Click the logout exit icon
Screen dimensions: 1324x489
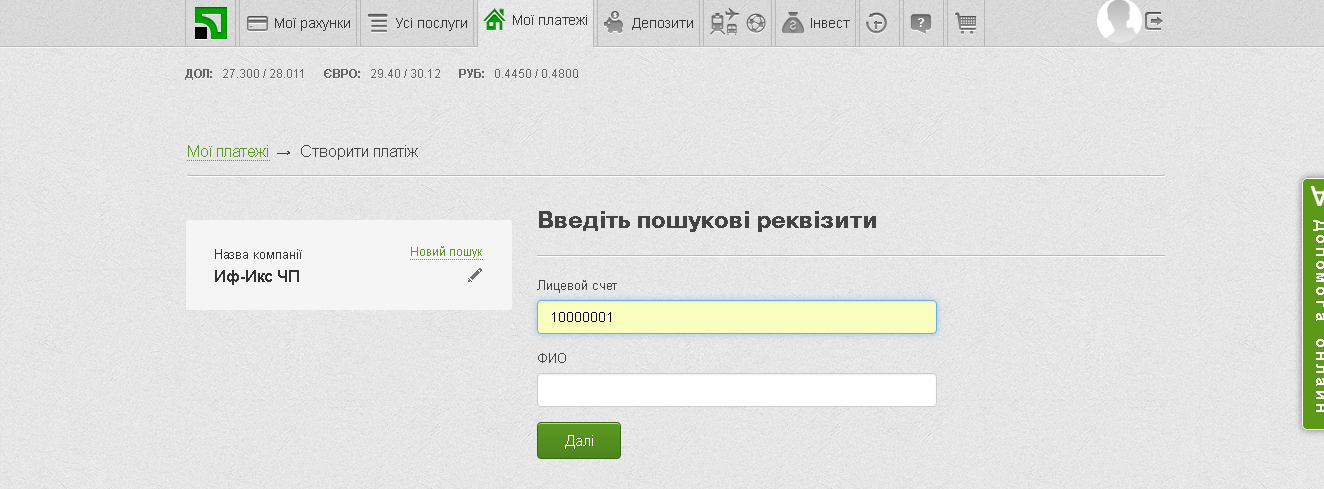click(x=1154, y=20)
